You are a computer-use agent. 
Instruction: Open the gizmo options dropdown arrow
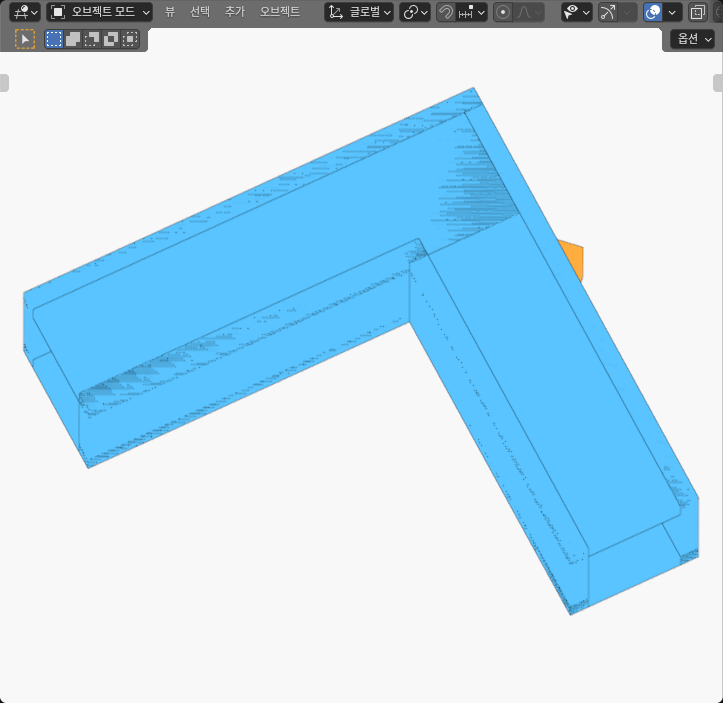click(627, 12)
